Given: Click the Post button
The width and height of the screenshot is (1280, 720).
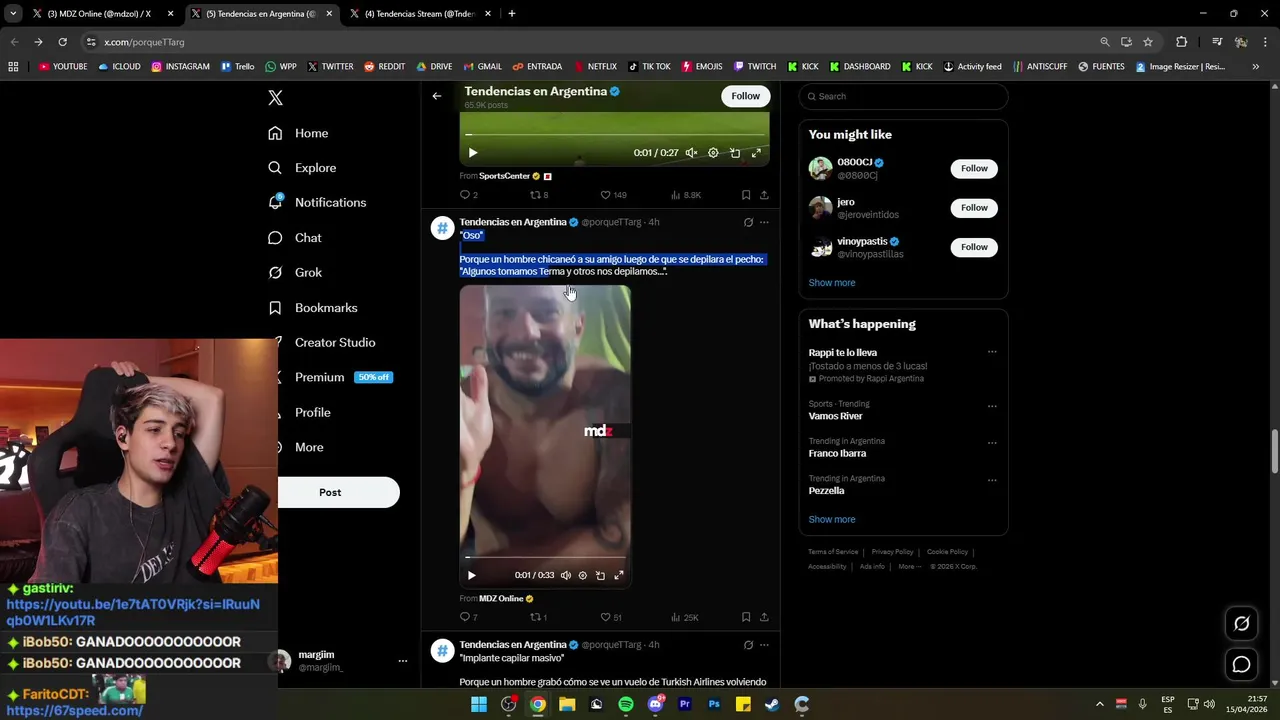Looking at the screenshot, I should 338,492.
